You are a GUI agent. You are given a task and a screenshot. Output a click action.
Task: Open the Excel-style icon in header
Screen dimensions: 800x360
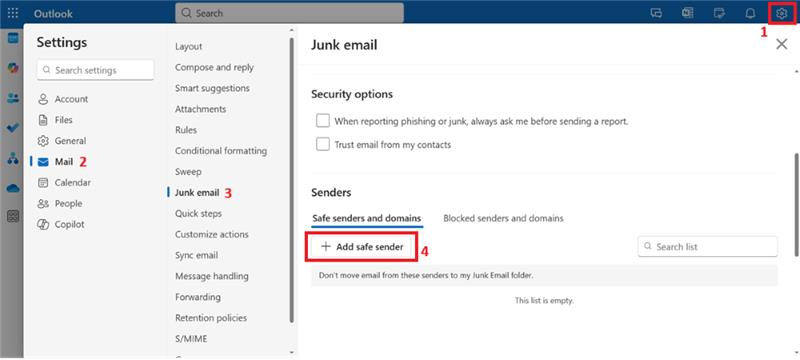[688, 14]
